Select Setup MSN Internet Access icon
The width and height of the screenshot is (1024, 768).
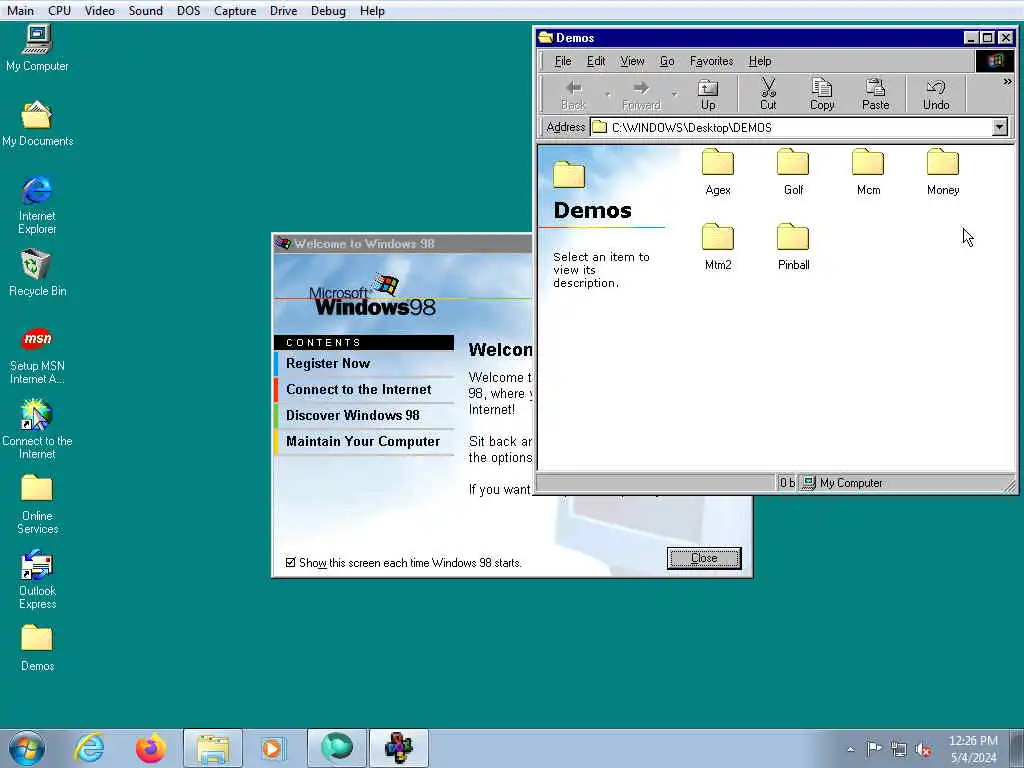tap(37, 356)
